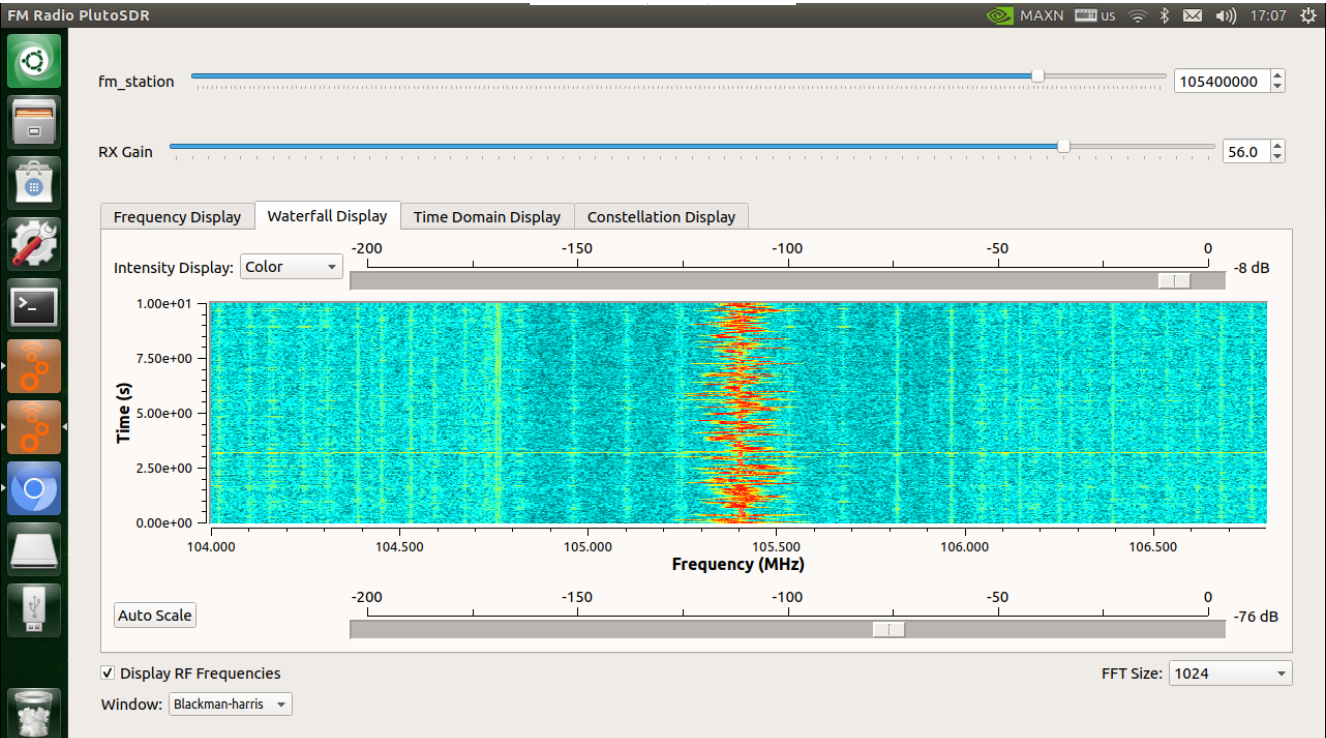The height and width of the screenshot is (738, 1326).
Task: Decrease fm_station value with down arrow
Action: pyautogui.click(x=1277, y=86)
